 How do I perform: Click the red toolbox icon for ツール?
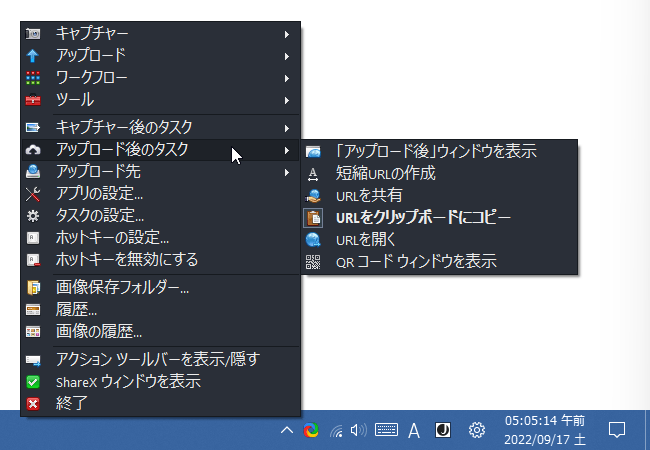[33, 100]
